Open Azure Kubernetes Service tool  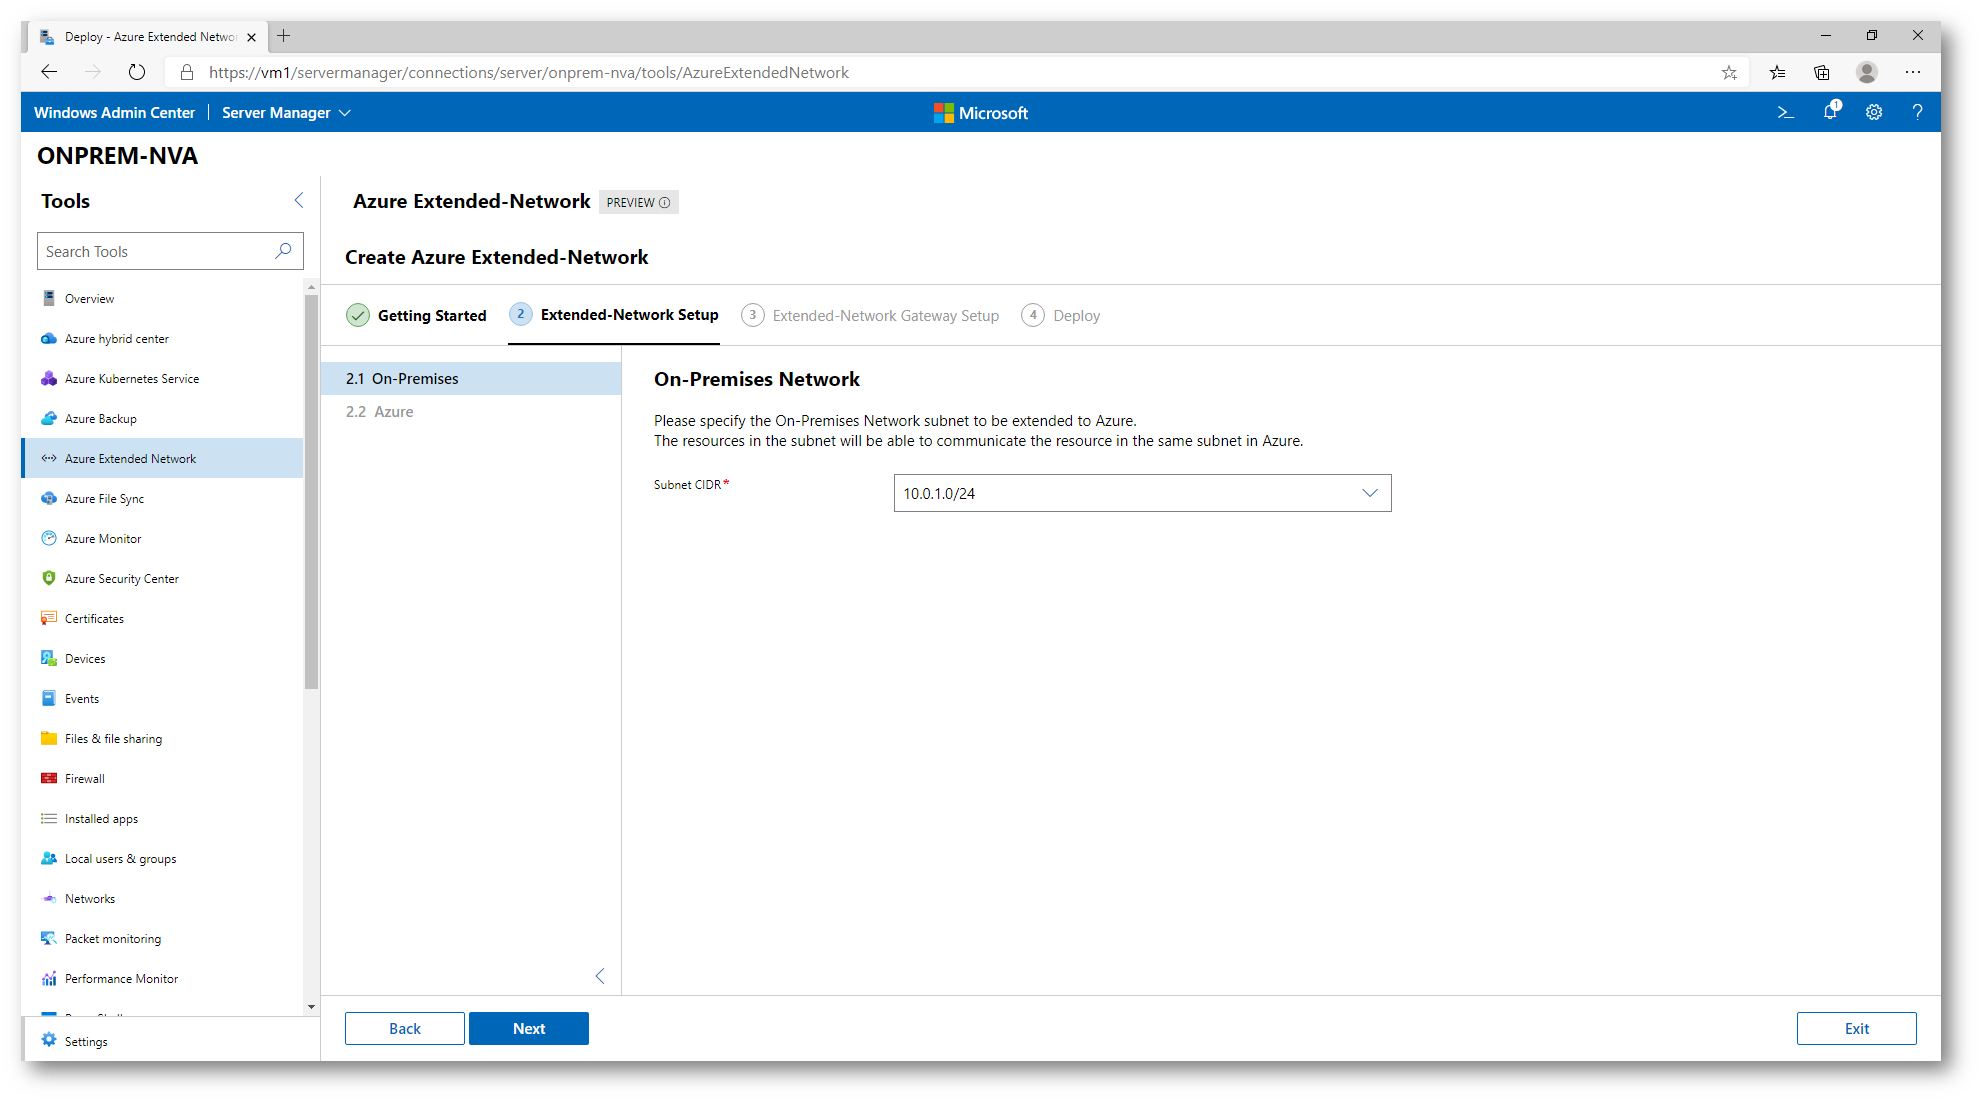coord(162,378)
